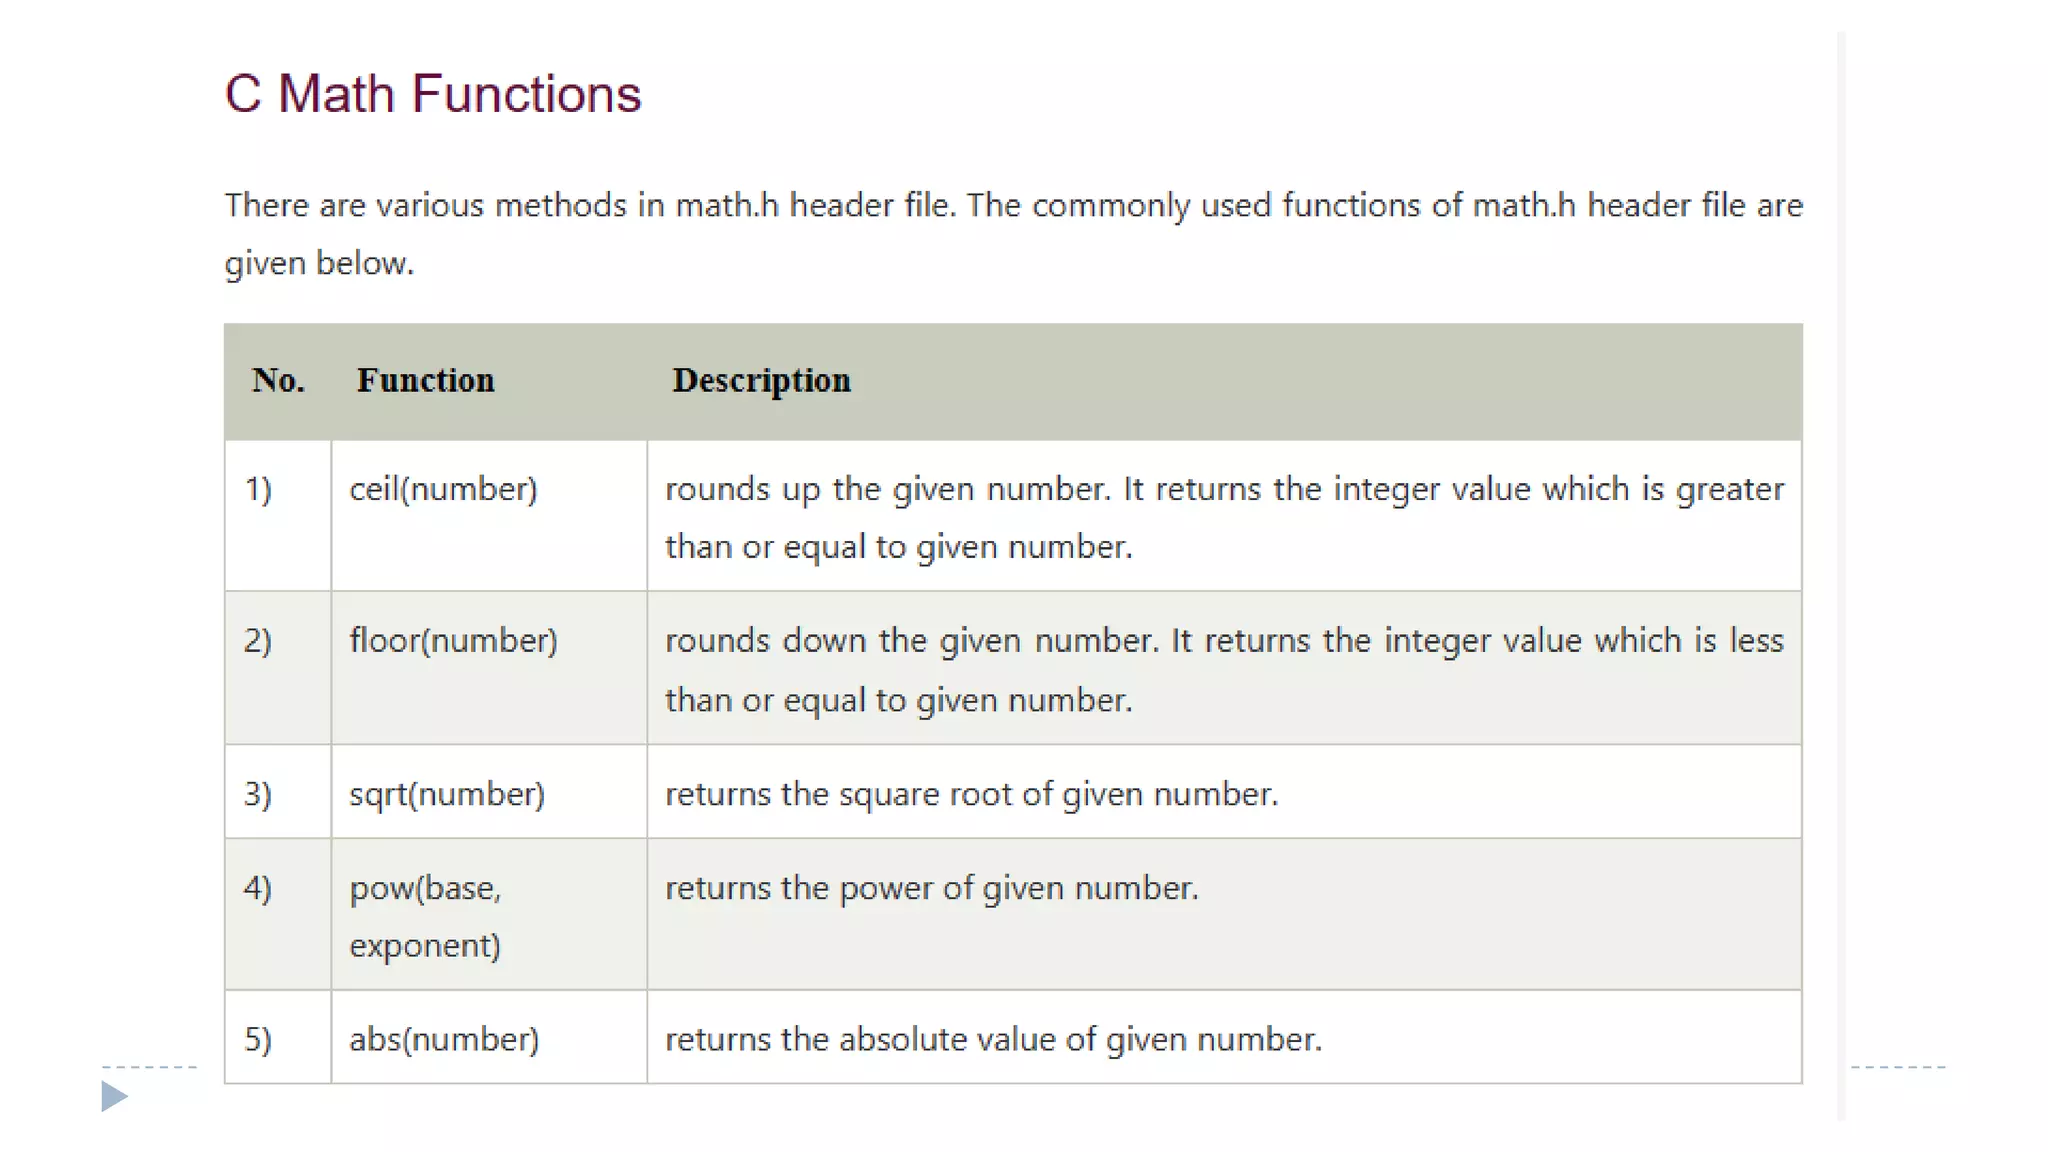This screenshot has height=1152, width=2048.
Task: Click row number 3) in the table
Action: pyautogui.click(x=258, y=794)
